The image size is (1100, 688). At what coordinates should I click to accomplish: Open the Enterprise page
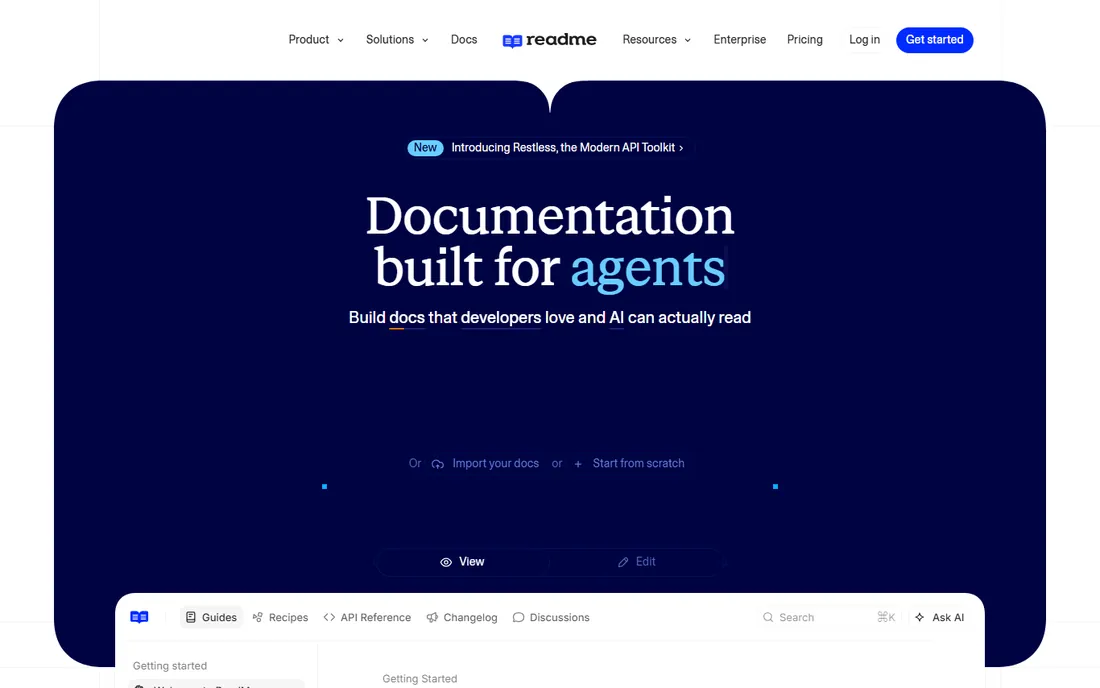click(739, 40)
